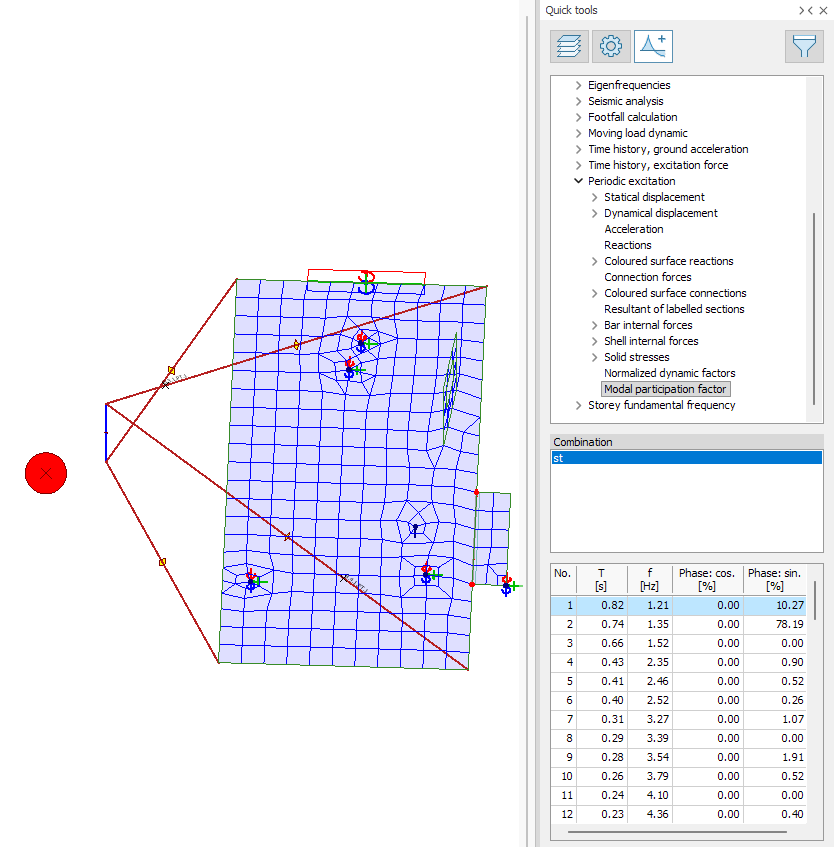
Task: Expand the Seismic analysis node
Action: pos(579,101)
